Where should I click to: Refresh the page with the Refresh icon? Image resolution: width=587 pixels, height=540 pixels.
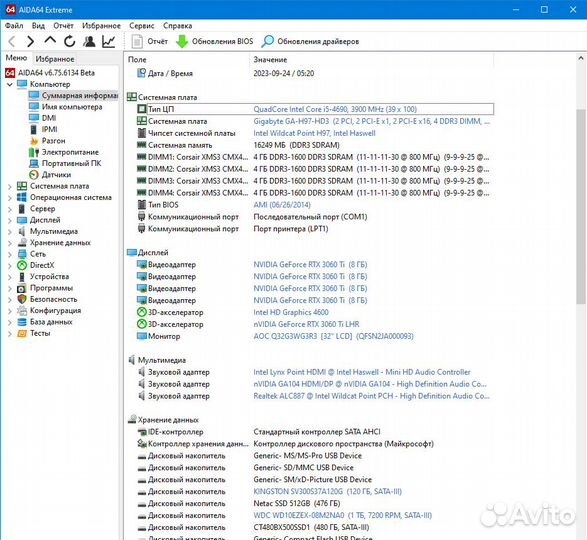(70, 41)
